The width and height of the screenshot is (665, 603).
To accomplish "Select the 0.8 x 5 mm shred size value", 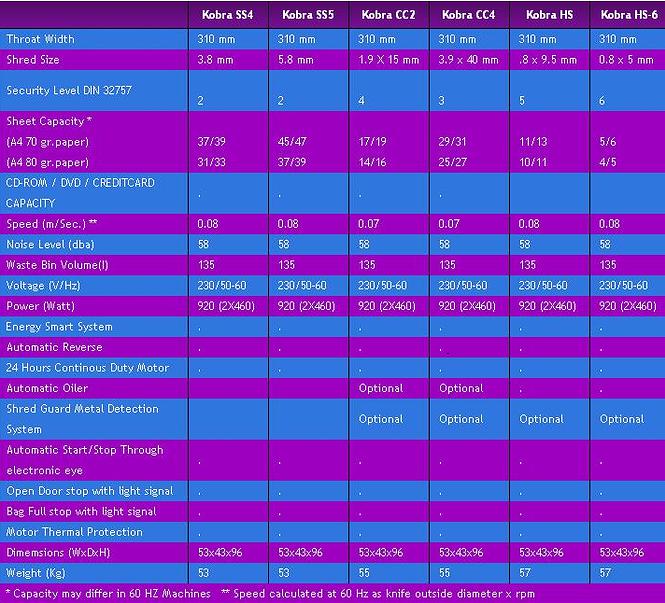I will [x=628, y=60].
